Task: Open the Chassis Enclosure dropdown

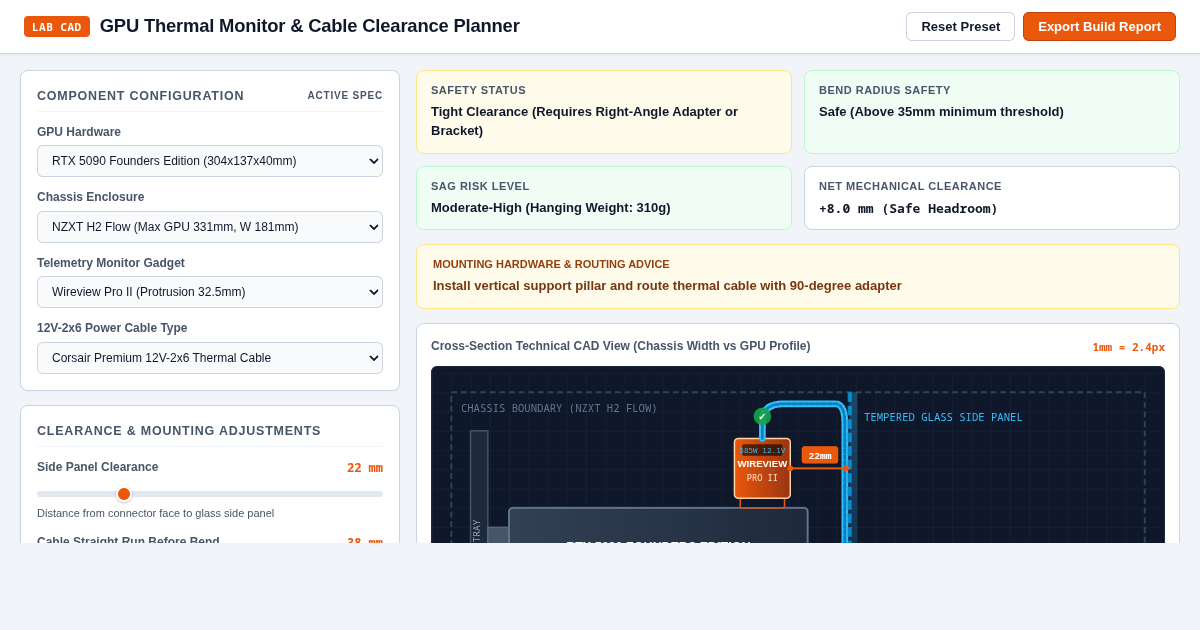Action: 210,227
